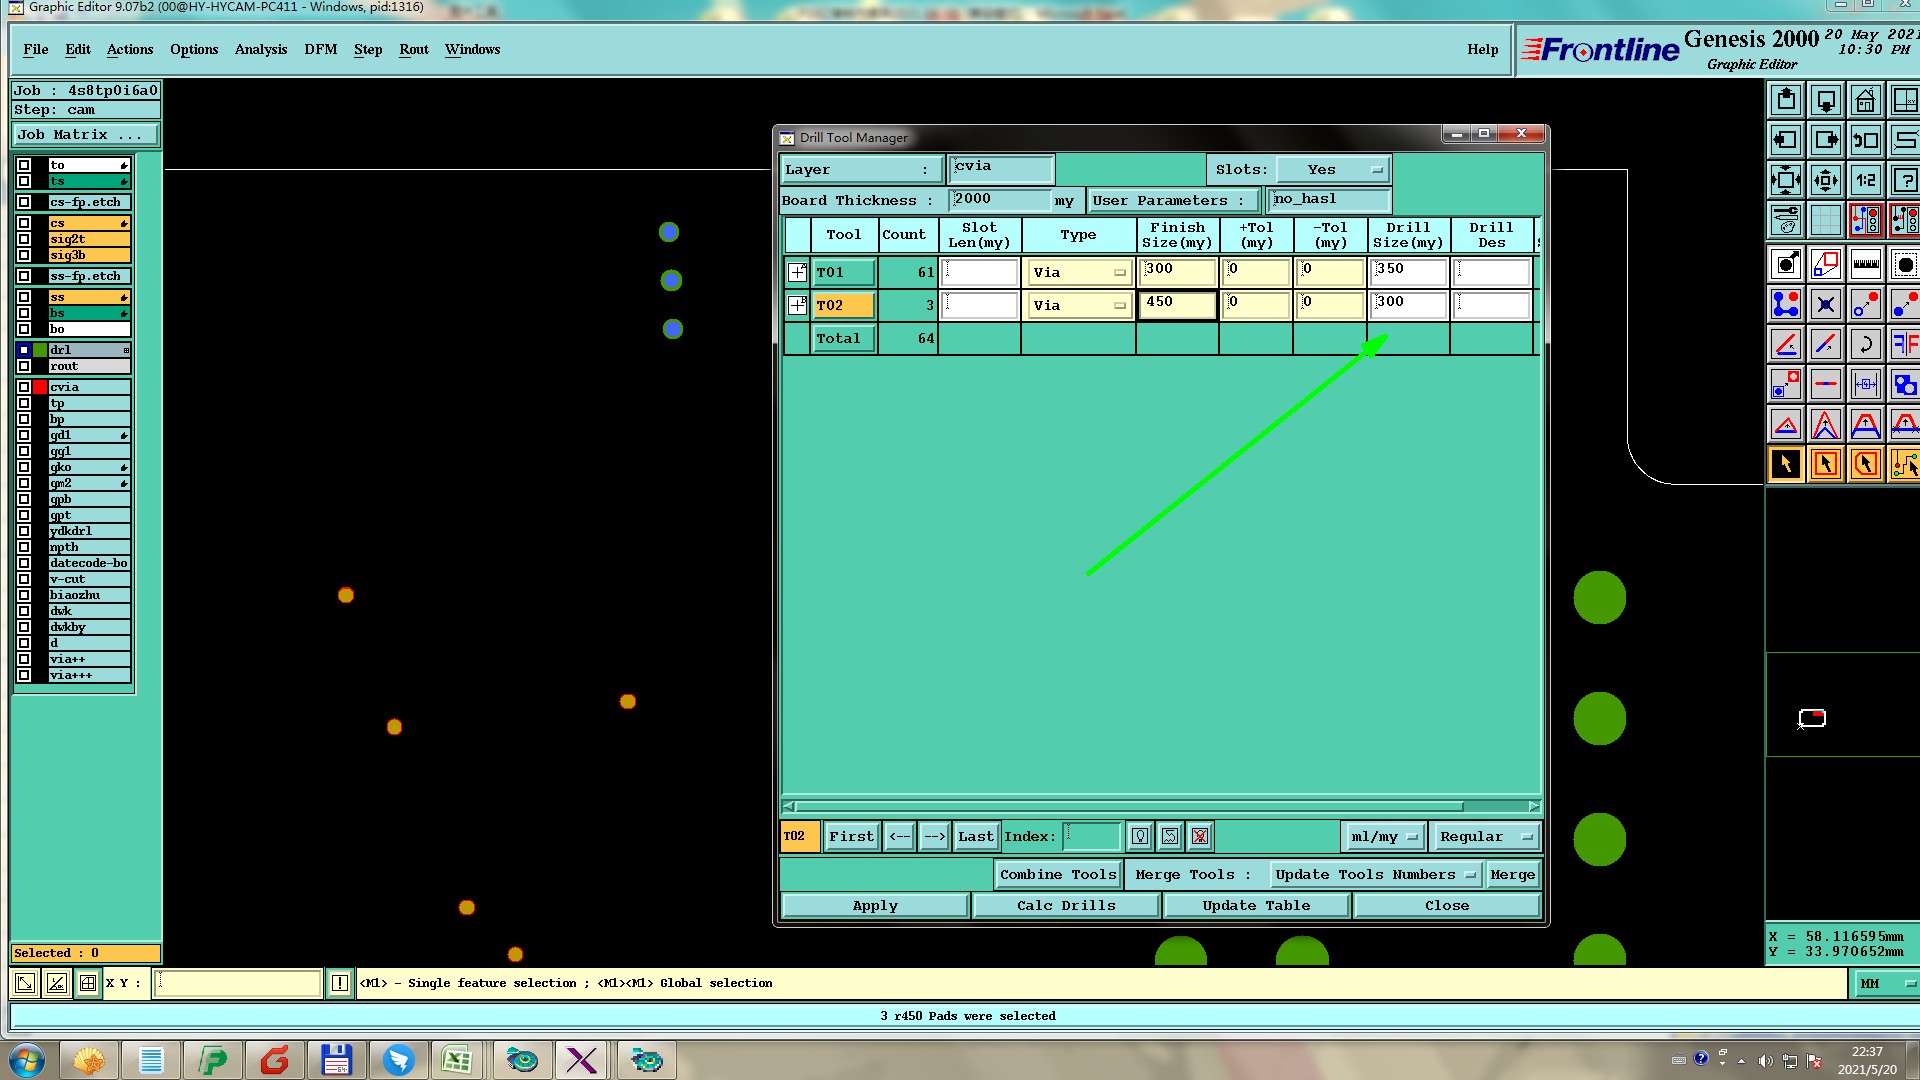This screenshot has height=1080, width=1920.
Task: Click the red X icon beside Index
Action: [1200, 837]
